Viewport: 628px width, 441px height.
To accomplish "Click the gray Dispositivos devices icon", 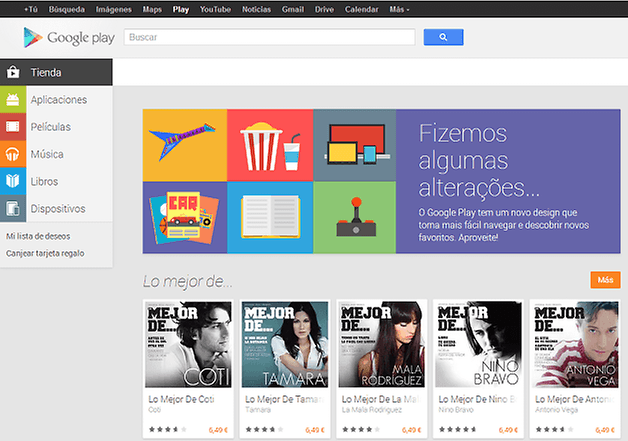I will (x=13, y=208).
